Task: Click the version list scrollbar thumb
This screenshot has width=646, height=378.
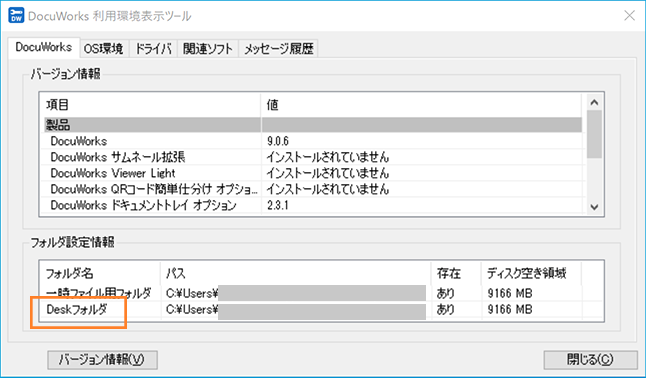Action: click(x=594, y=134)
